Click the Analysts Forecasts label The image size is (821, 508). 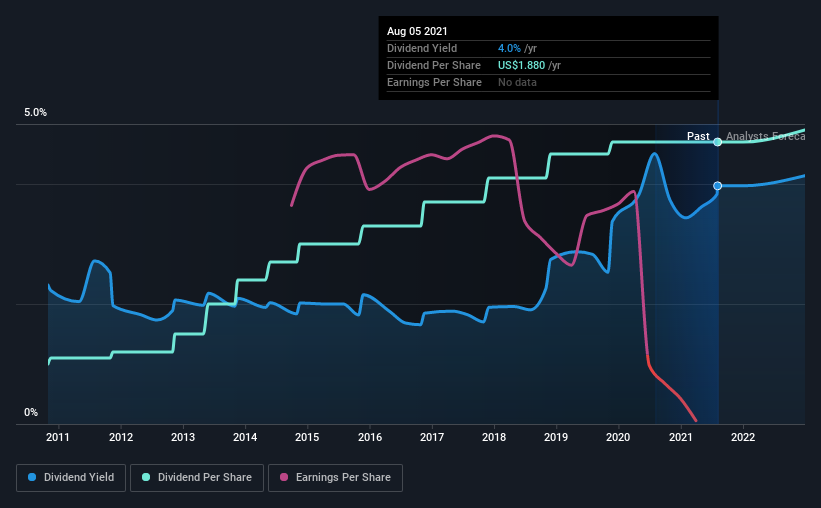pyautogui.click(x=765, y=136)
